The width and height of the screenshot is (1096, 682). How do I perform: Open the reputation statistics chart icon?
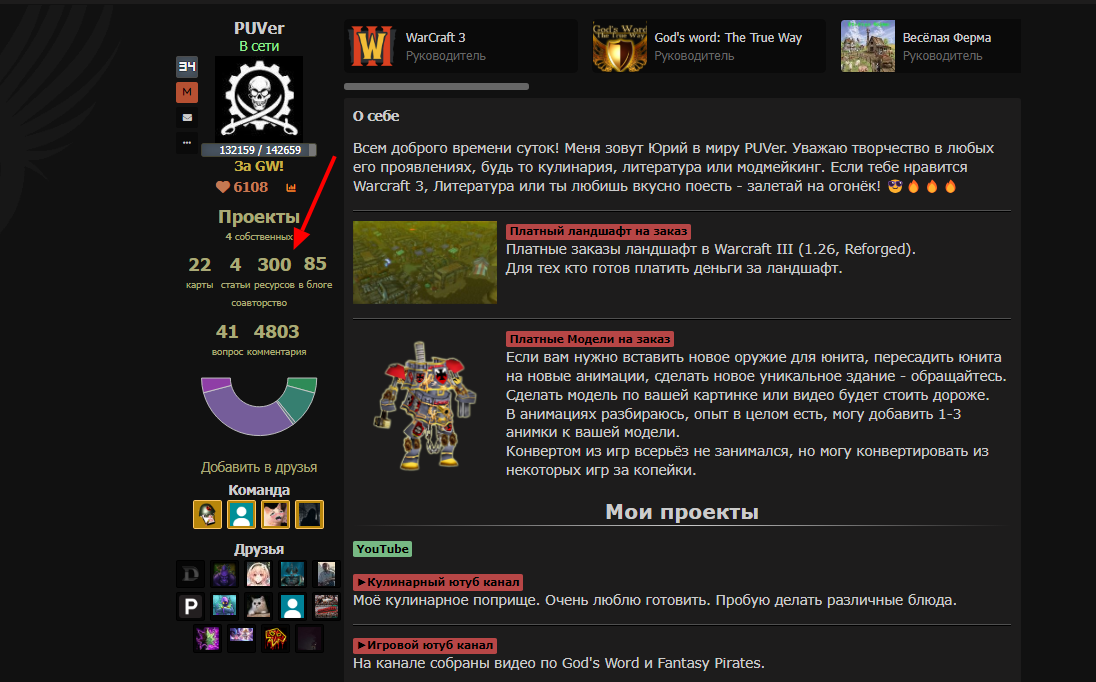tap(291, 187)
